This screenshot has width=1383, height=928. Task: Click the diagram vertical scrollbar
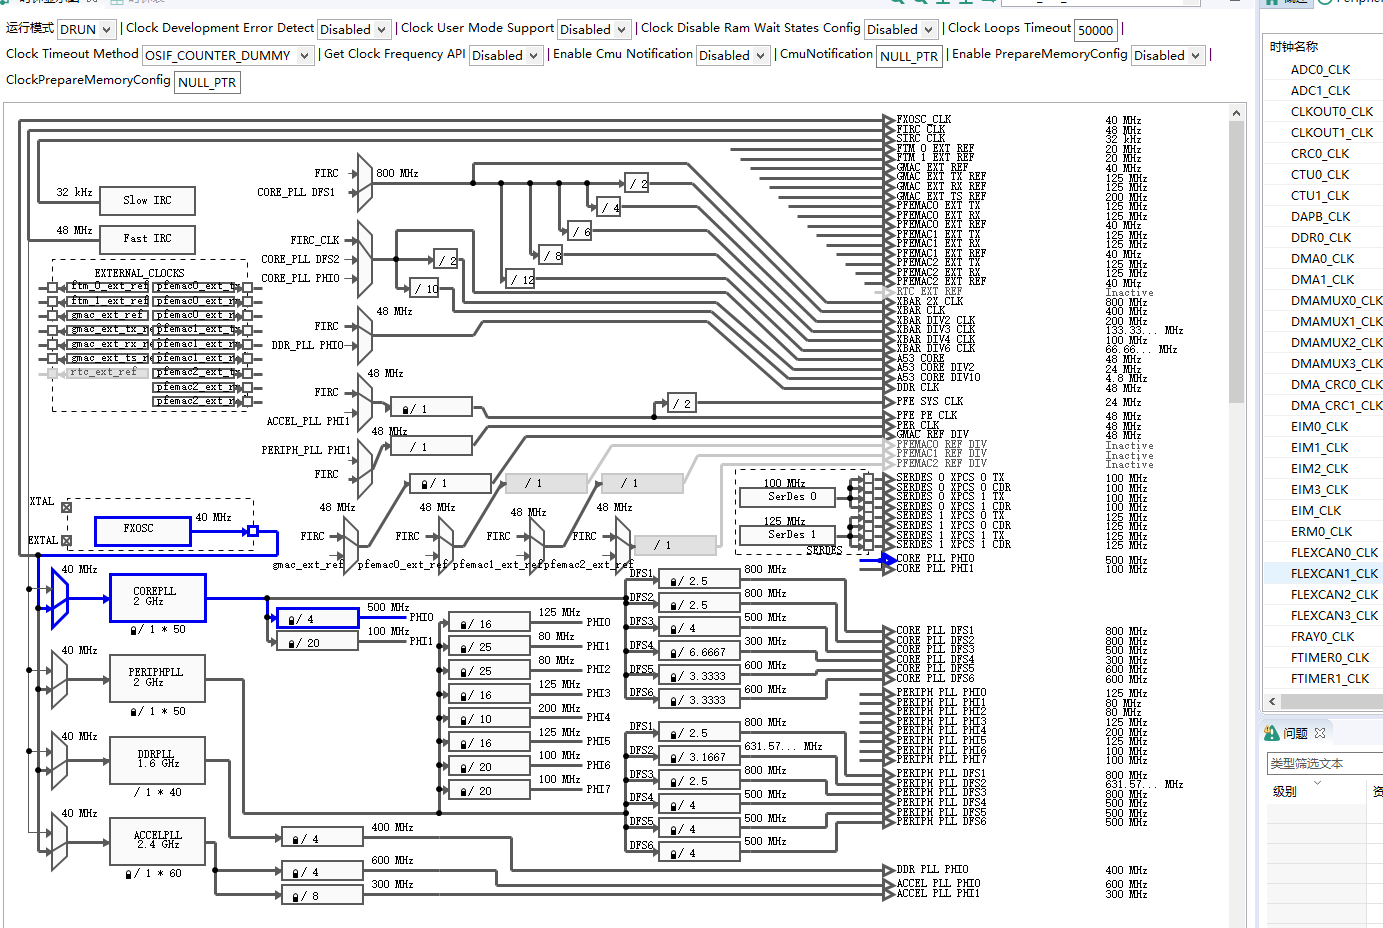(x=1237, y=262)
